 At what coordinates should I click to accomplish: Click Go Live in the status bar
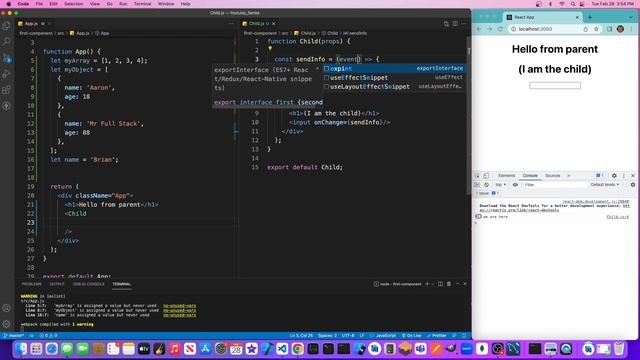click(411, 336)
